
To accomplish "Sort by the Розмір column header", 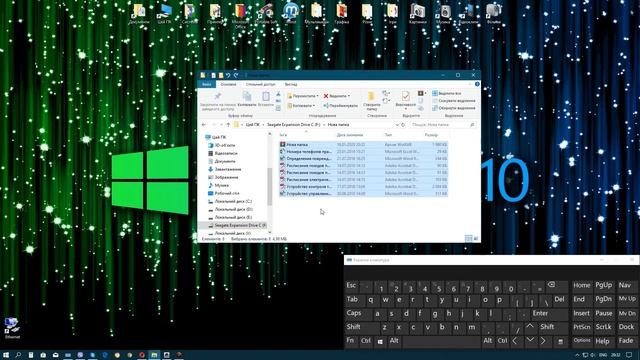I will pyautogui.click(x=431, y=135).
